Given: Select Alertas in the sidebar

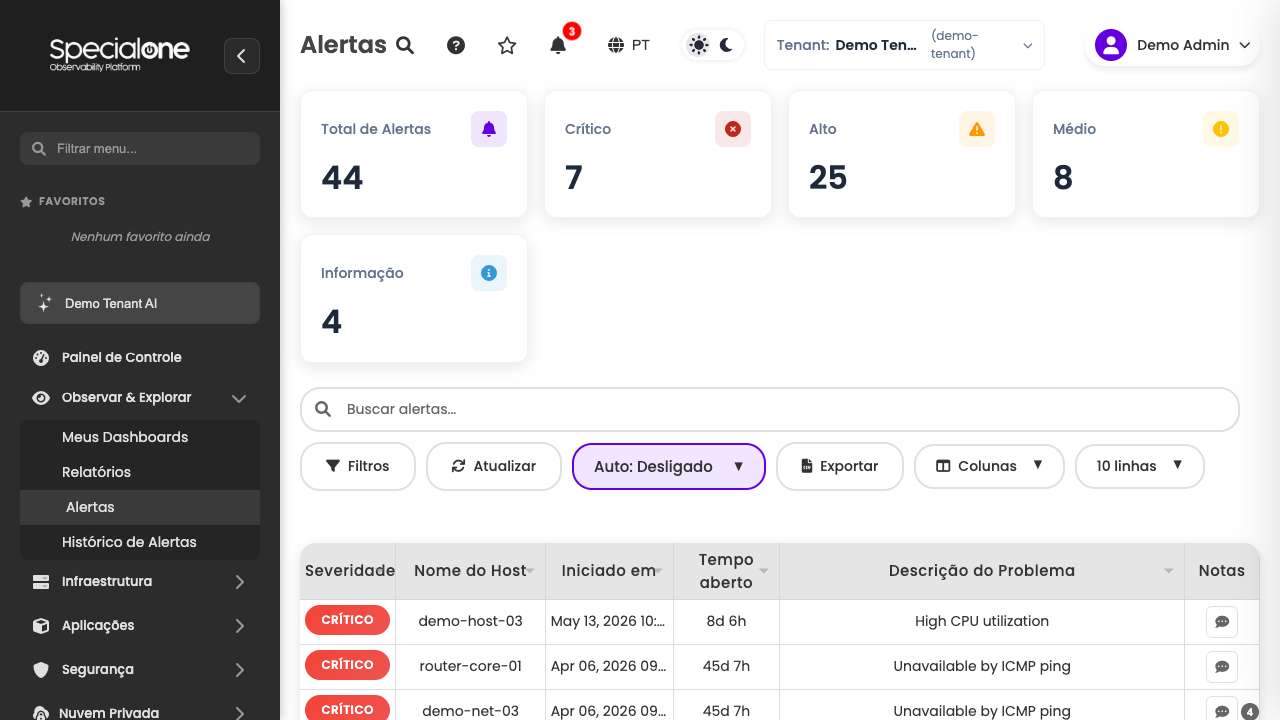Looking at the screenshot, I should pyautogui.click(x=140, y=507).
